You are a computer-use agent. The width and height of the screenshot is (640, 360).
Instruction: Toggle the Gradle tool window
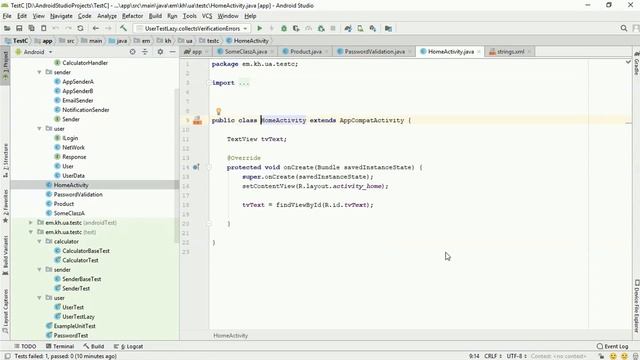[x=636, y=64]
